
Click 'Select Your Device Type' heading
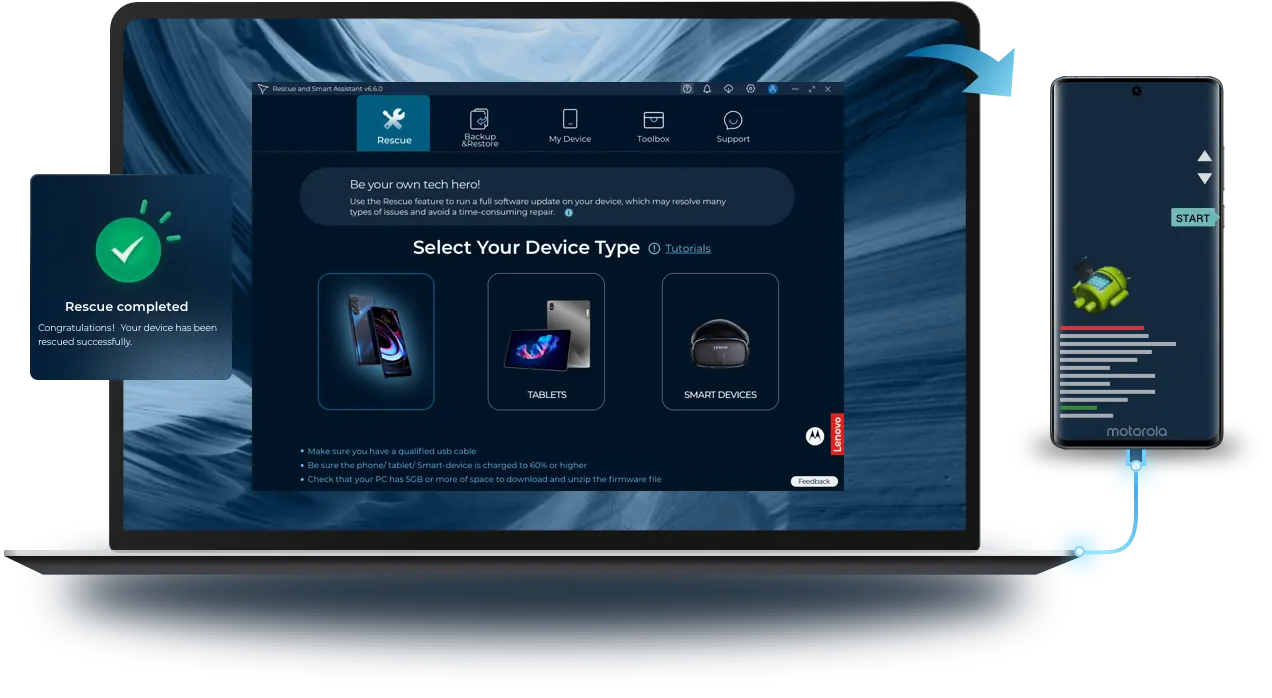pyautogui.click(x=526, y=248)
